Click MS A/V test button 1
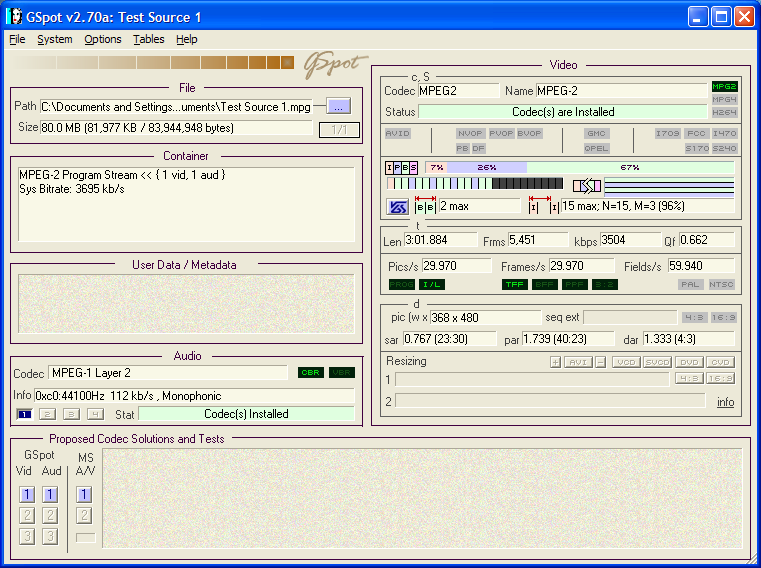 (84, 495)
